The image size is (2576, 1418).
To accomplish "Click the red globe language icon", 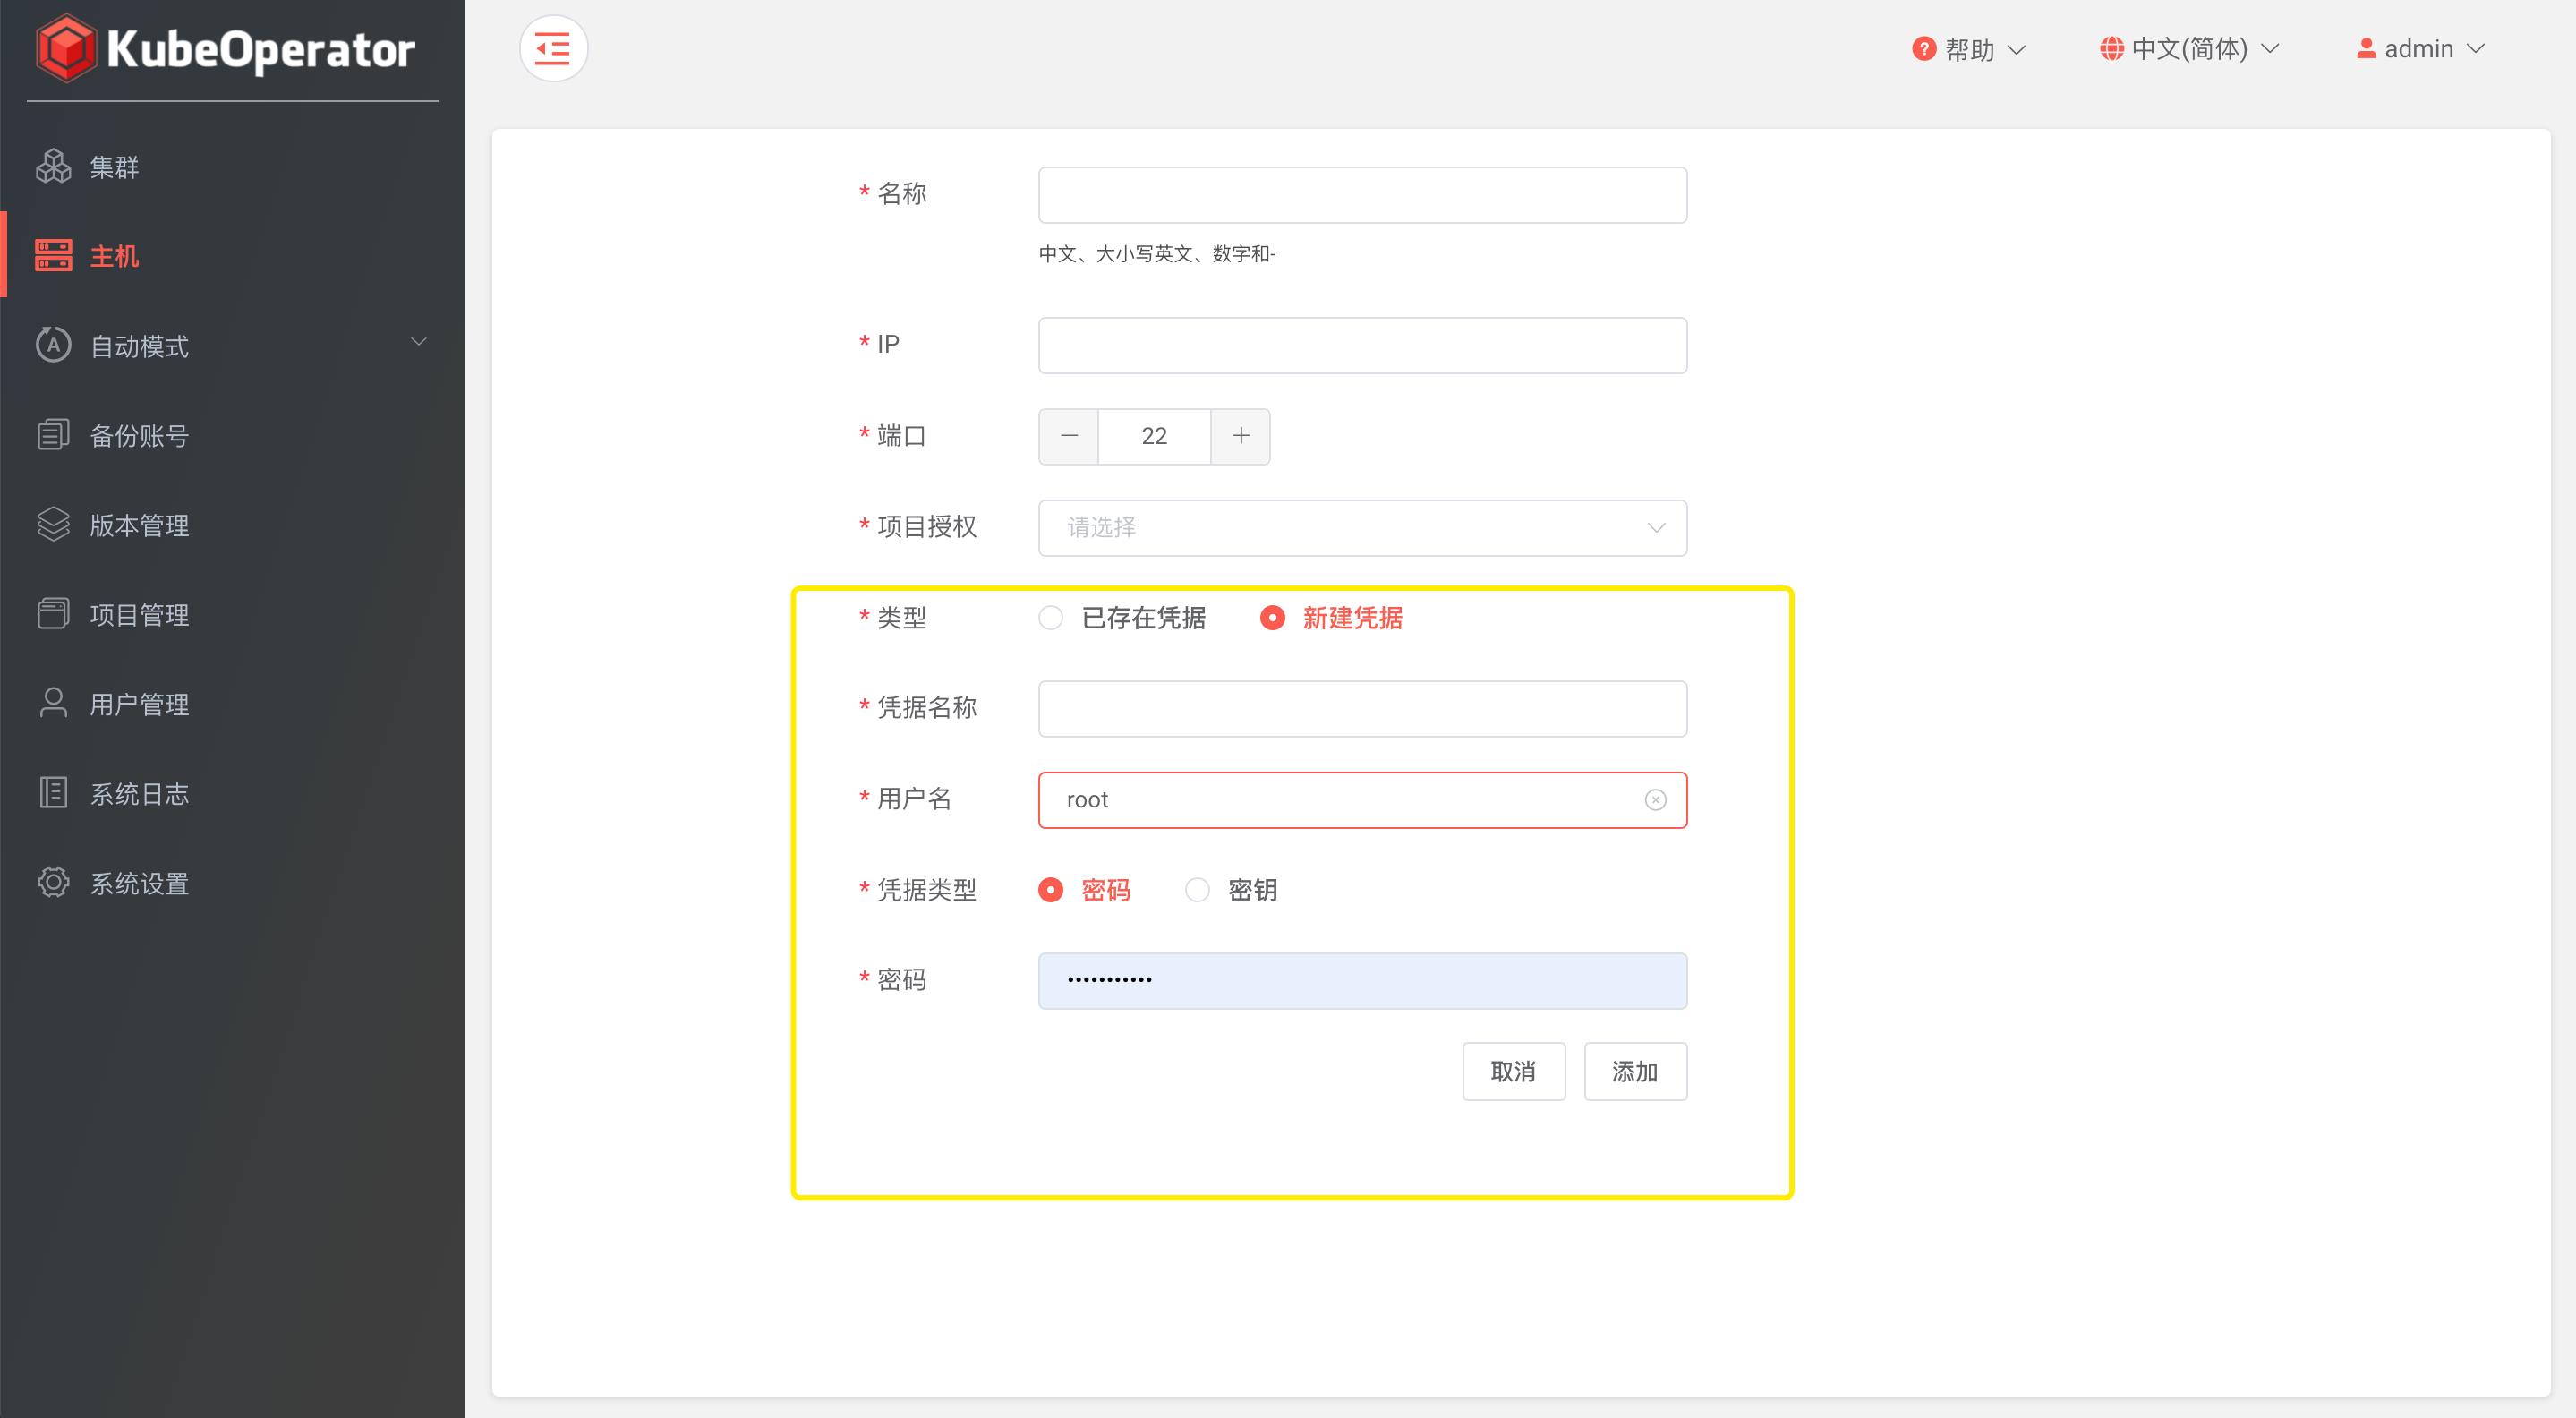I will (2111, 48).
